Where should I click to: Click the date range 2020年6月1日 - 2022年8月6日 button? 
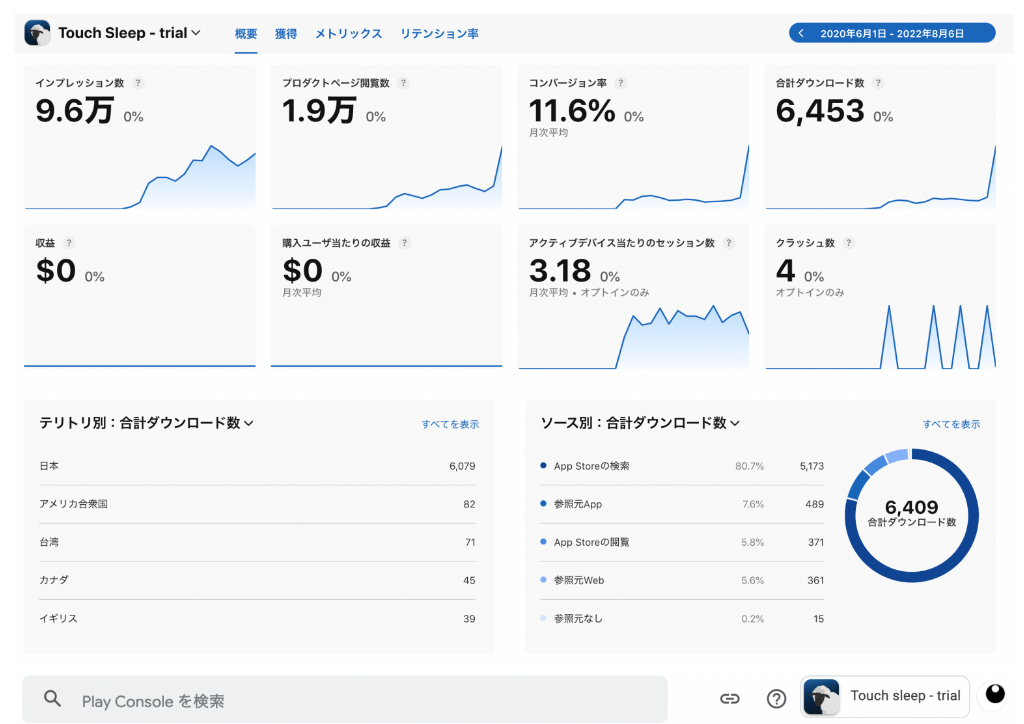click(892, 33)
